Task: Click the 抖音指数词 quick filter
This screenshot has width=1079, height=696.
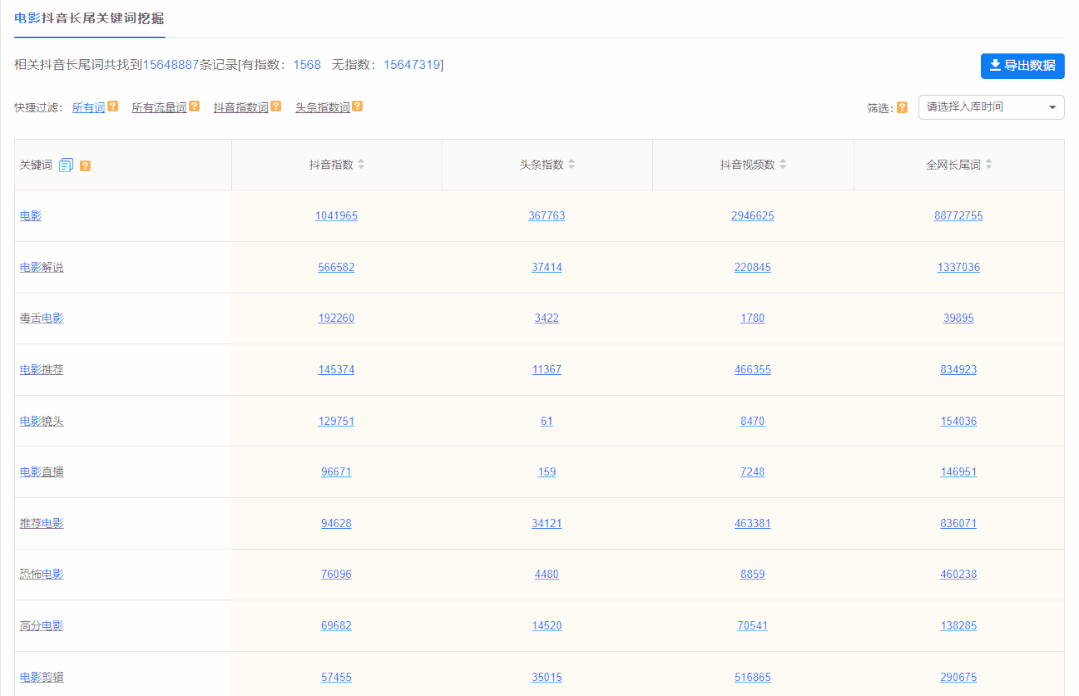Action: point(241,107)
